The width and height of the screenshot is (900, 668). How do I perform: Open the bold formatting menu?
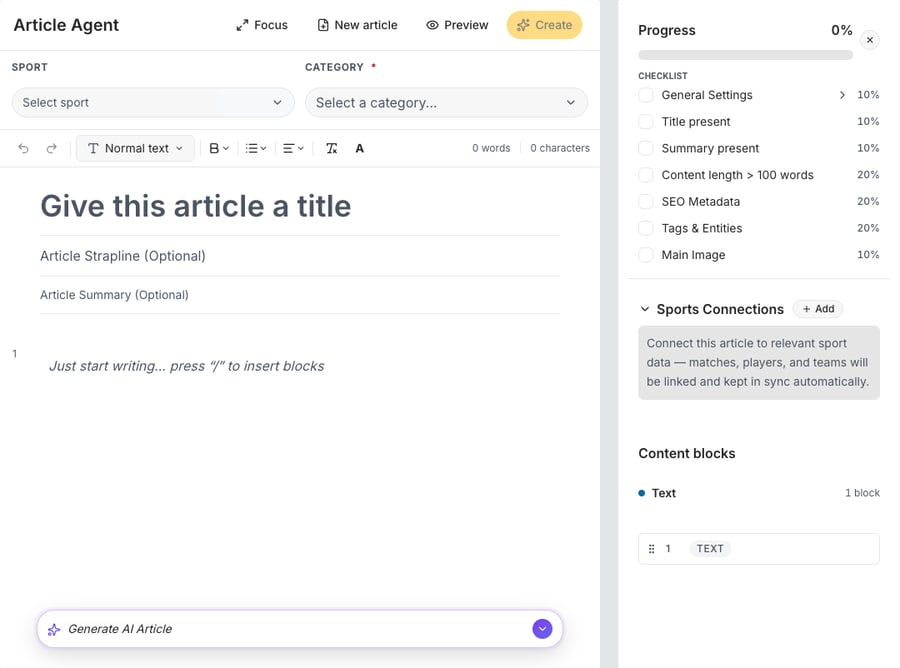[x=219, y=149]
